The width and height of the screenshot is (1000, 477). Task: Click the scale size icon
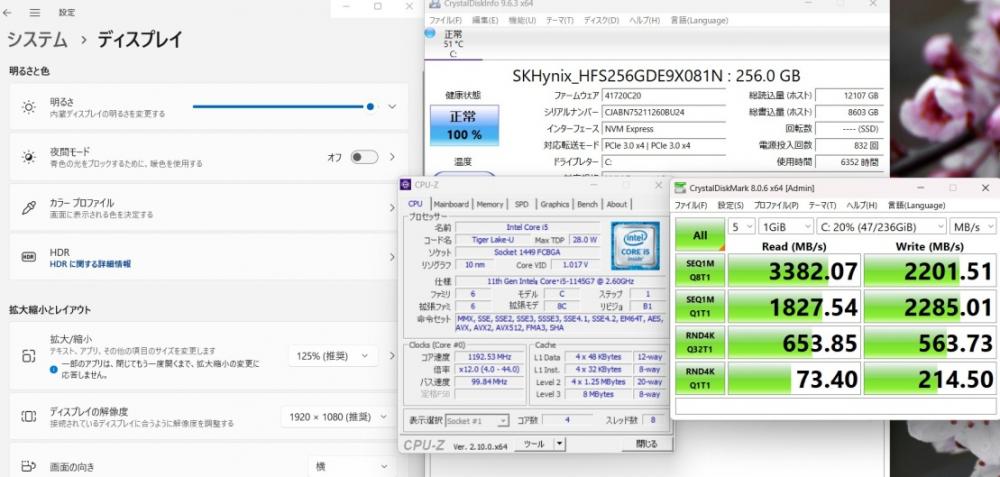coord(29,356)
